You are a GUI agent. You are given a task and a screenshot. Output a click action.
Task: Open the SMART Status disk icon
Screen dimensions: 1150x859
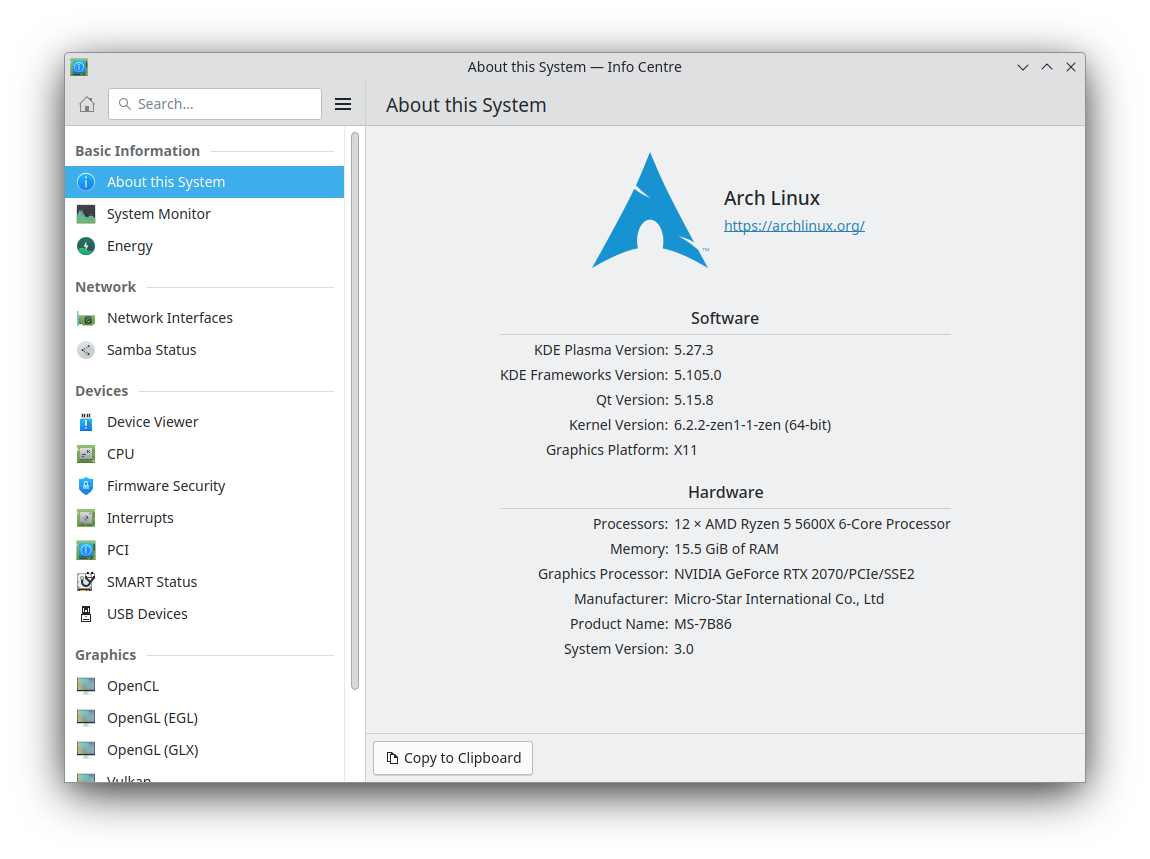pyautogui.click(x=87, y=581)
